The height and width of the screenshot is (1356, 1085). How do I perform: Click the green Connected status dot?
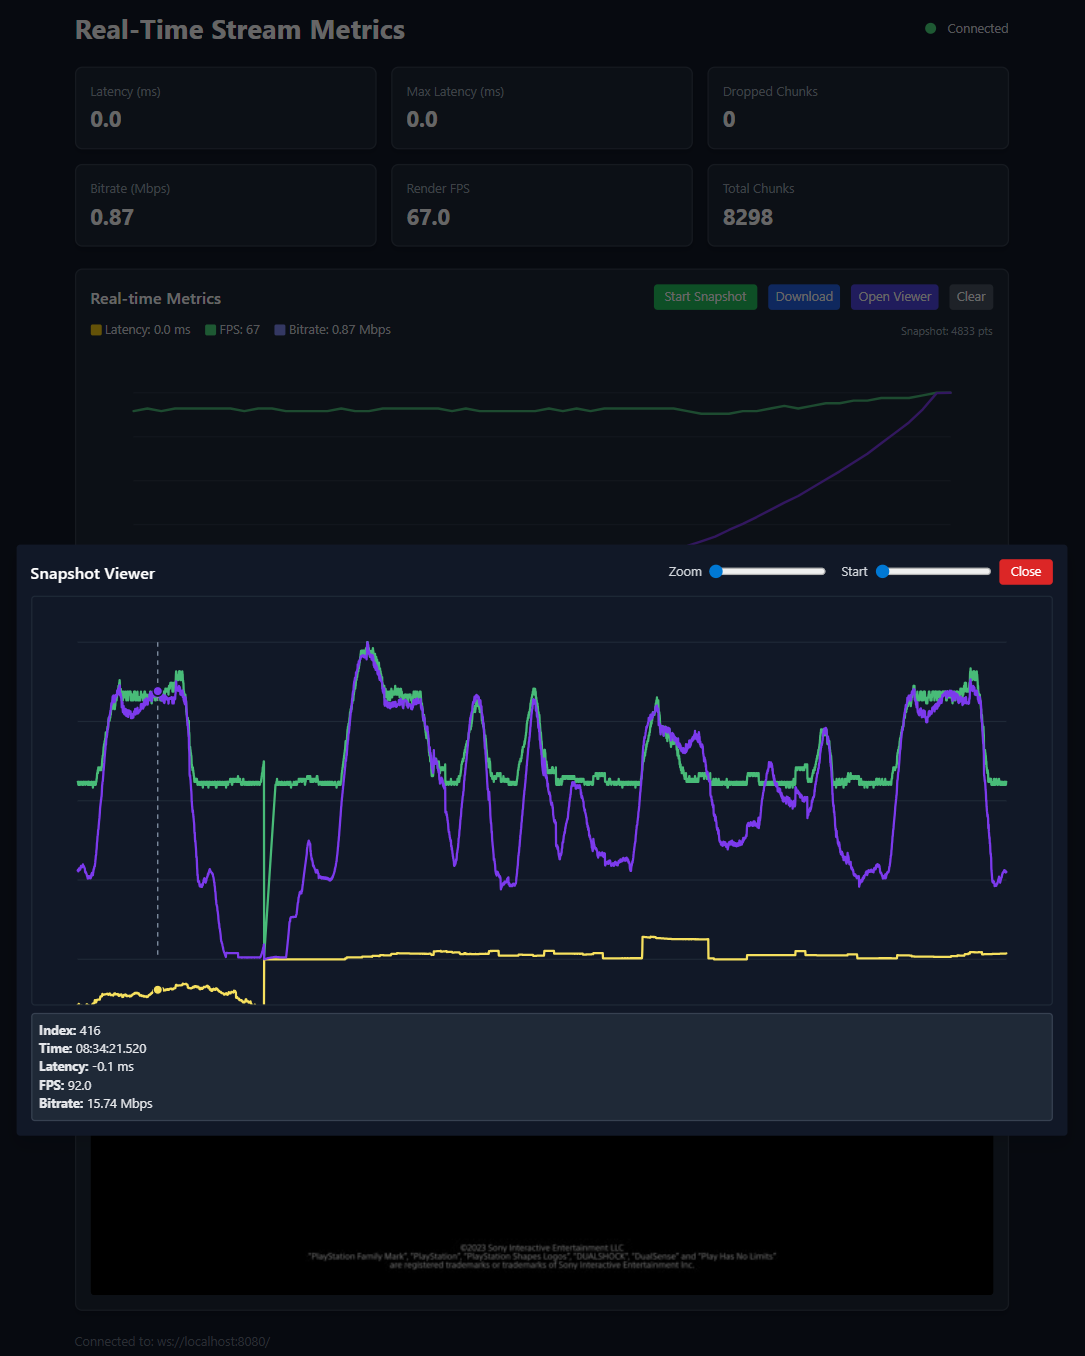(931, 29)
